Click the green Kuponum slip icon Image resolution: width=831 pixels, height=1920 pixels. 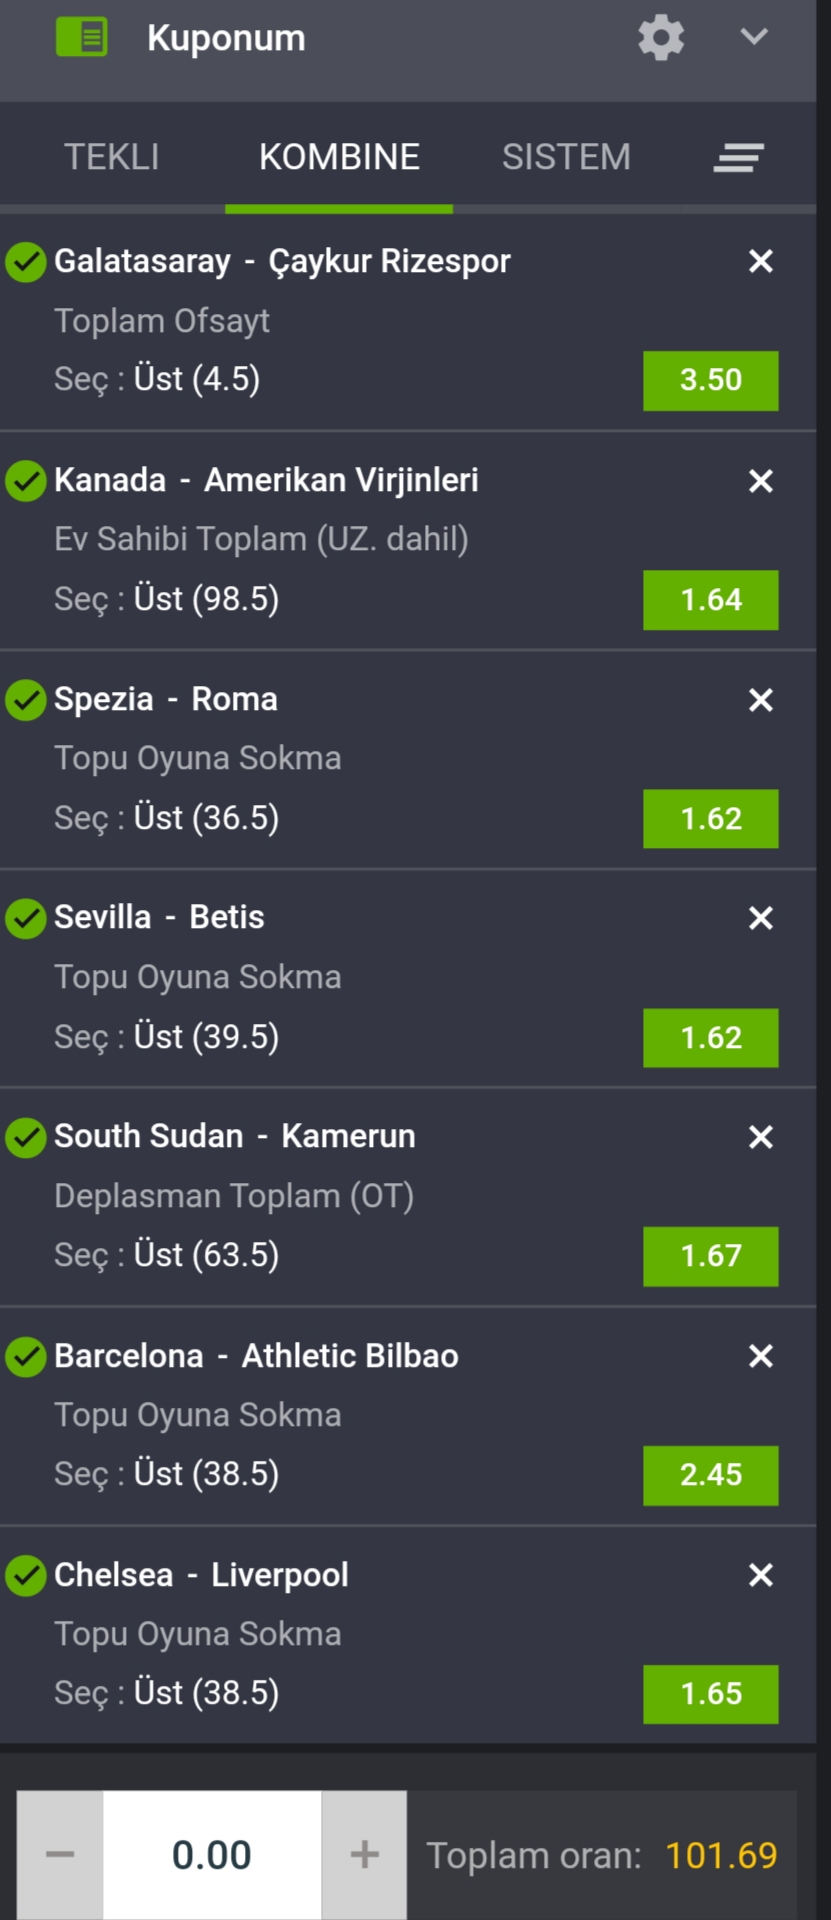pyautogui.click(x=81, y=38)
